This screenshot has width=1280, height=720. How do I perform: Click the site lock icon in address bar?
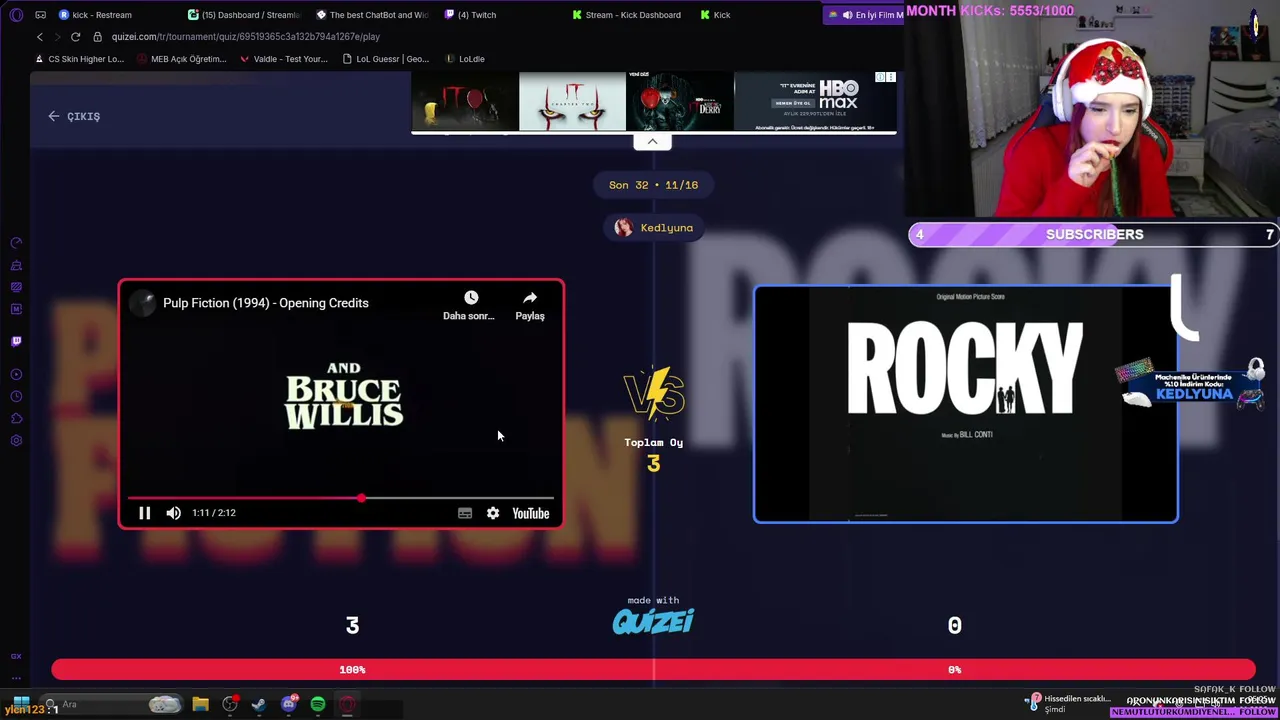97,37
